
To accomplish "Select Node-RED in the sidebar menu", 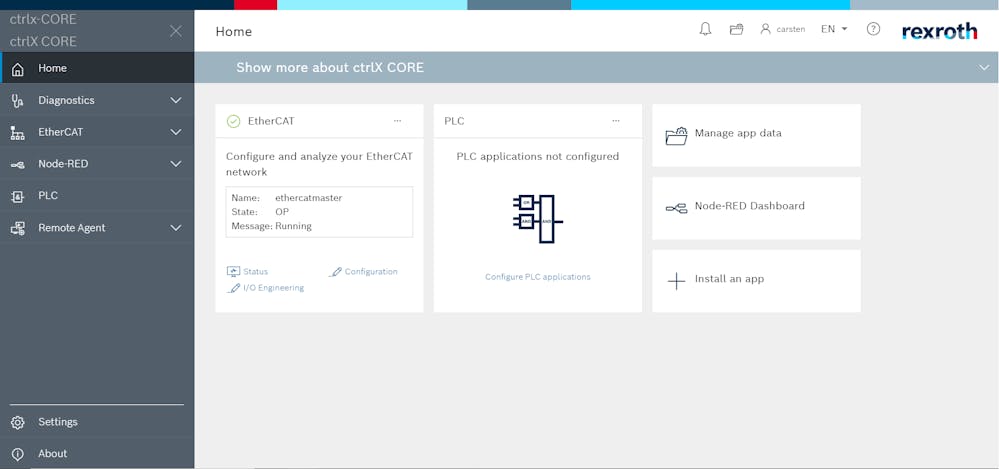I will [97, 164].
